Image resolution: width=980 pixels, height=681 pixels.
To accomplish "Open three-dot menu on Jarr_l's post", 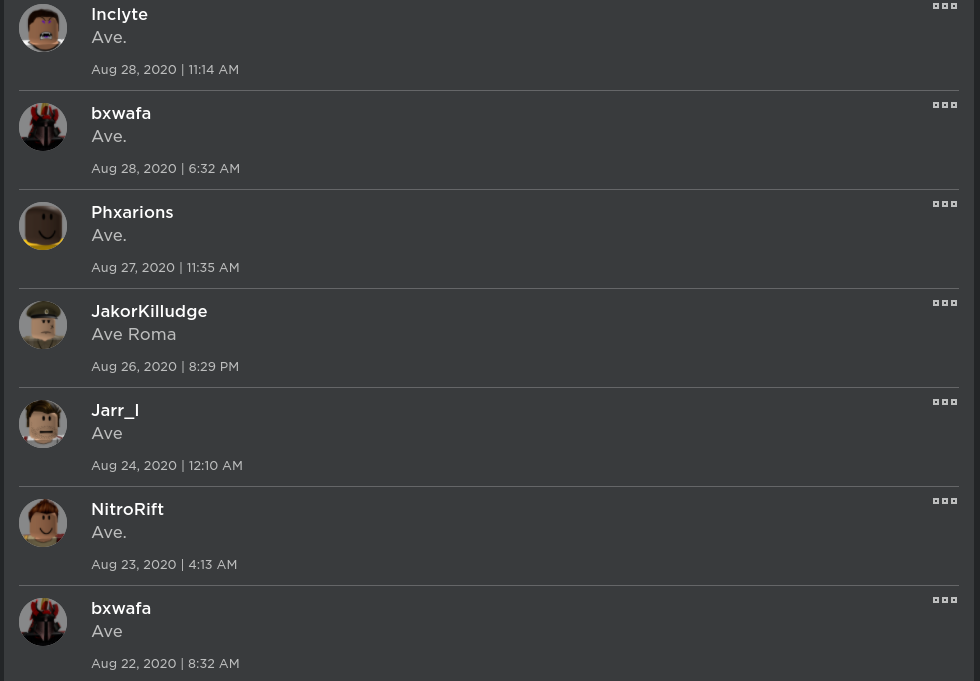I will [944, 402].
